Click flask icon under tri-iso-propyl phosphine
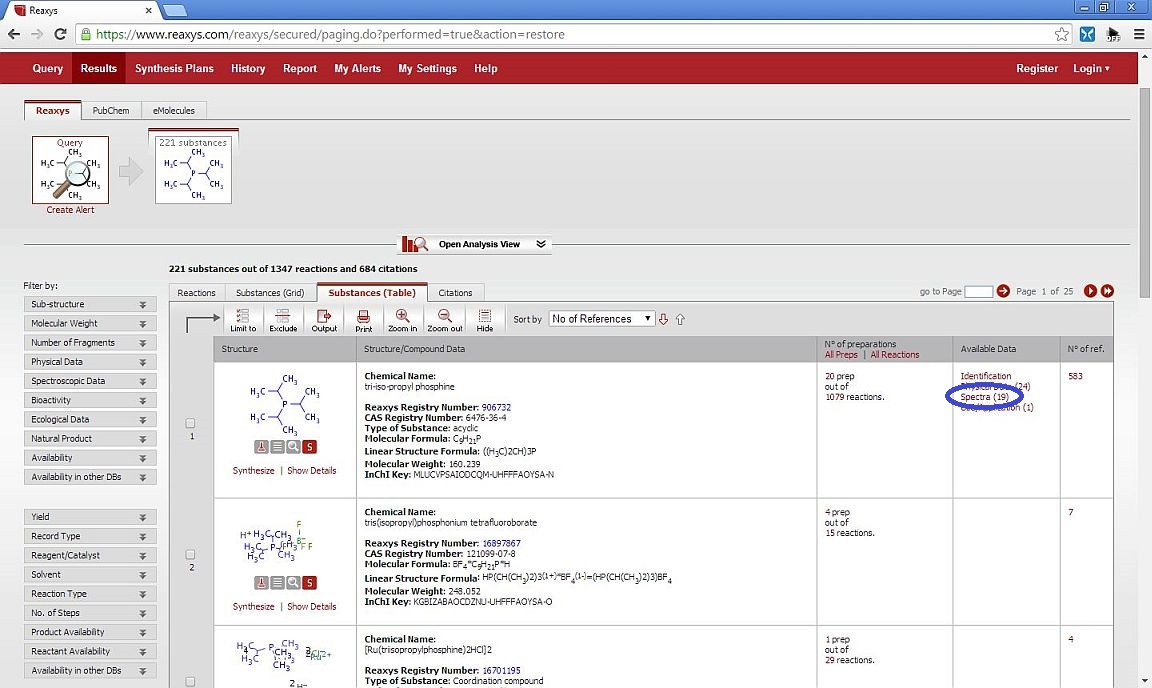 (x=261, y=447)
